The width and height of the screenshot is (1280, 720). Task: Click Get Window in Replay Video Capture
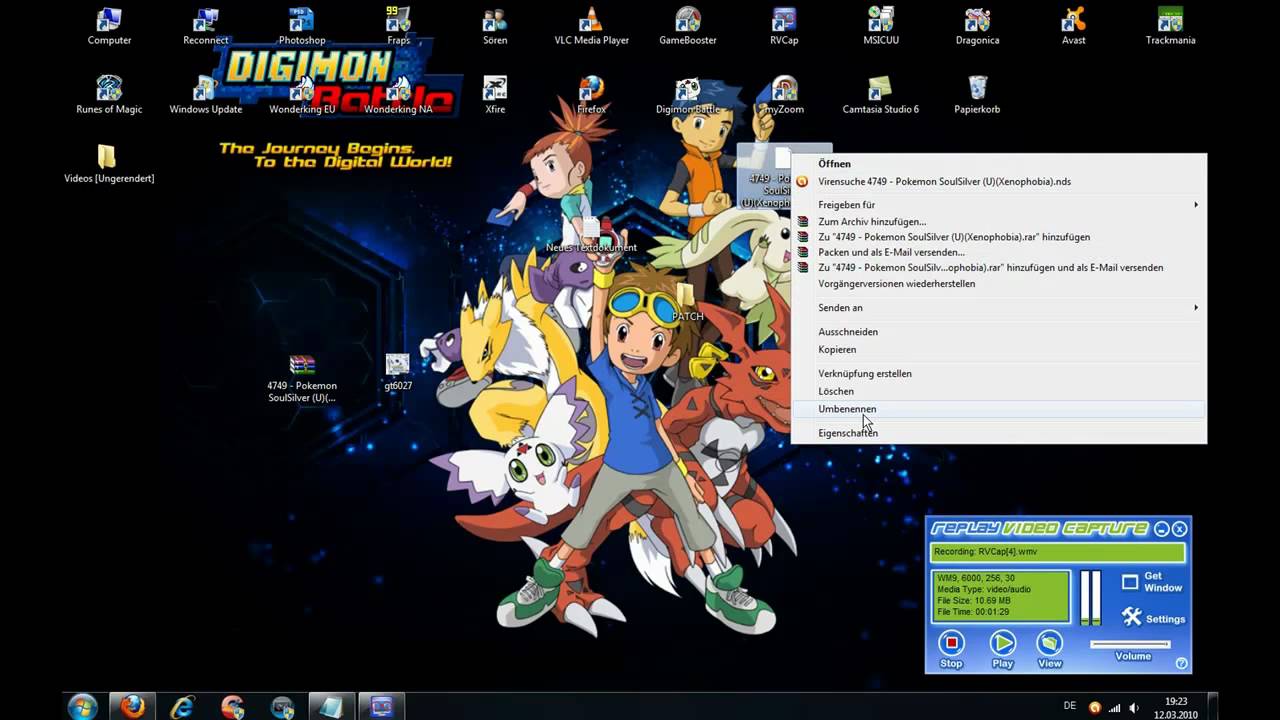tap(1152, 582)
